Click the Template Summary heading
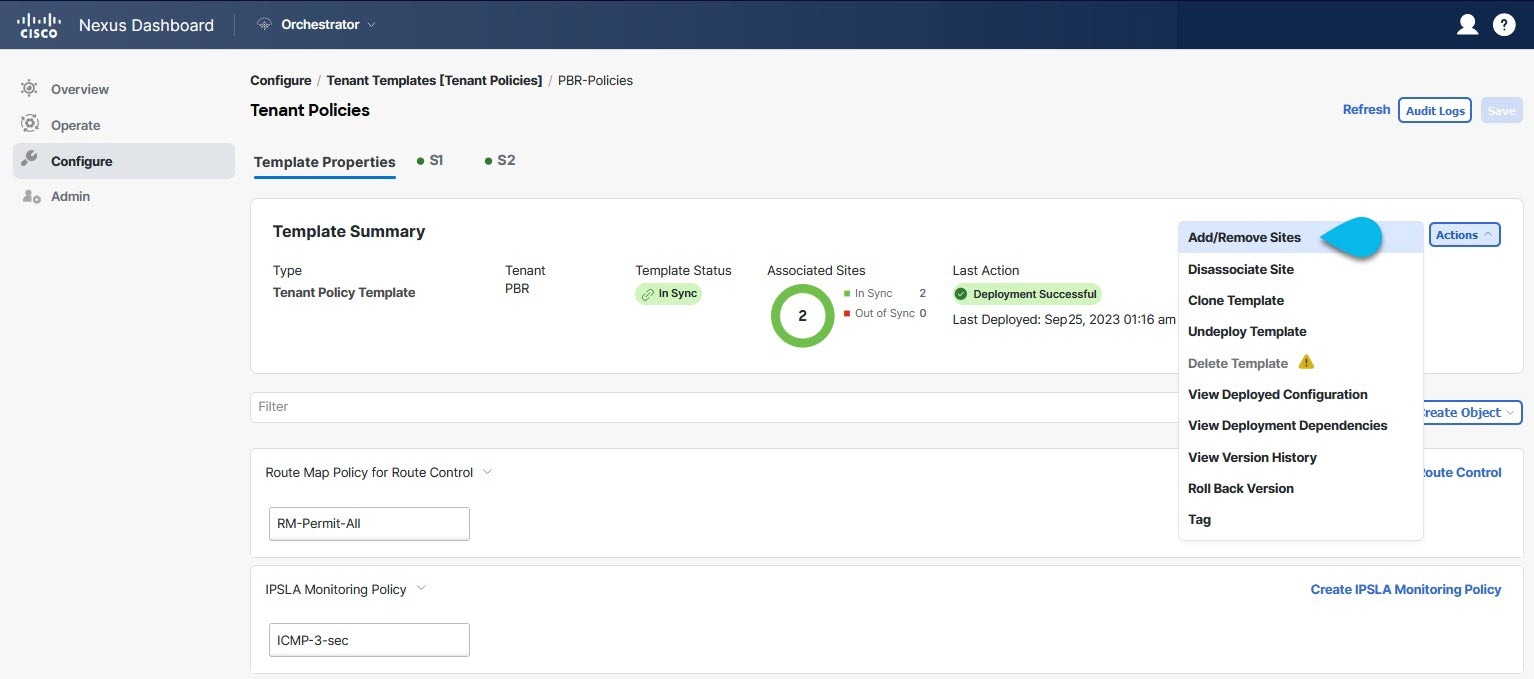This screenshot has width=1534, height=679. pos(349,231)
